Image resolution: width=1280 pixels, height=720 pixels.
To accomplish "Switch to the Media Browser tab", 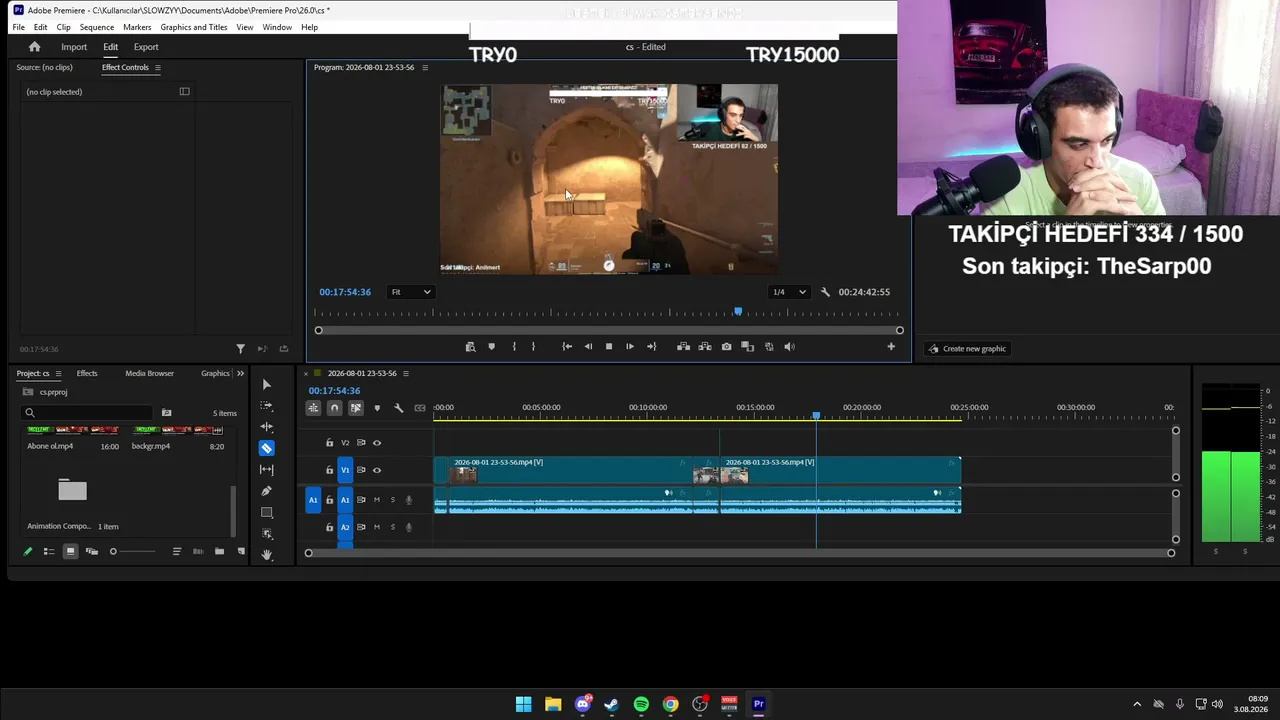I will 149,374.
